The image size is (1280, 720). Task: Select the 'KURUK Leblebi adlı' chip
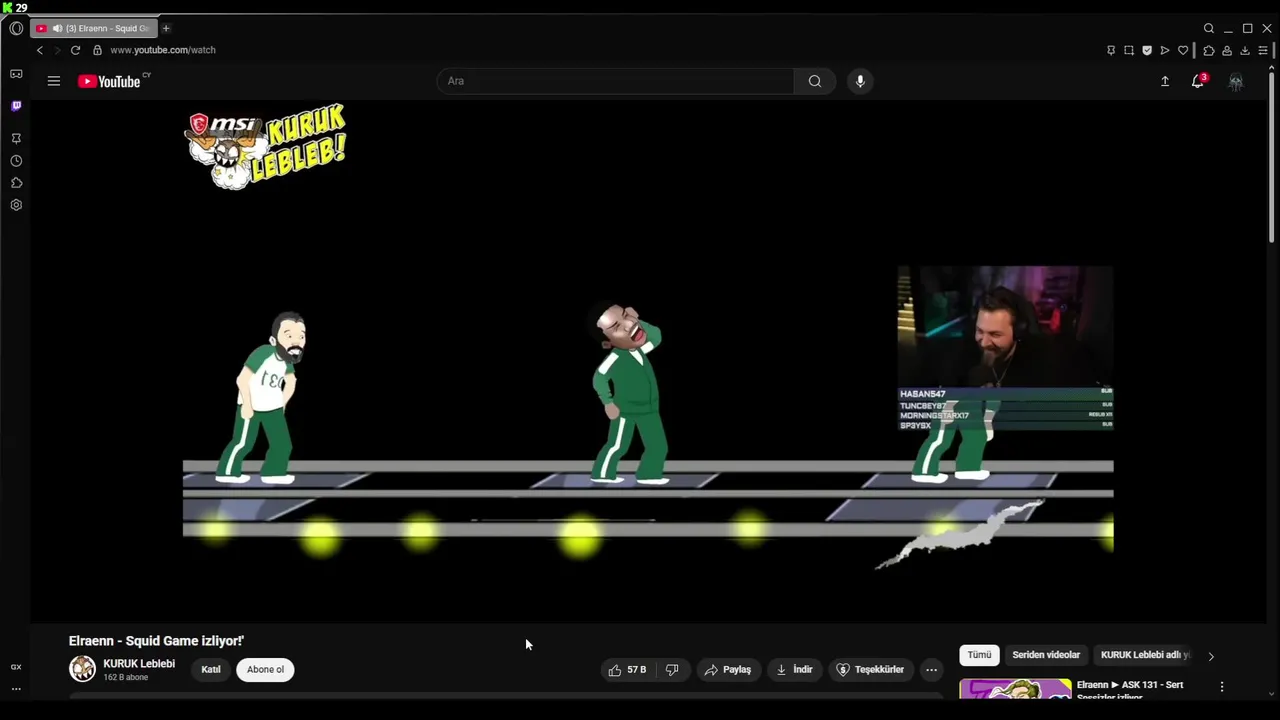coord(1145,655)
